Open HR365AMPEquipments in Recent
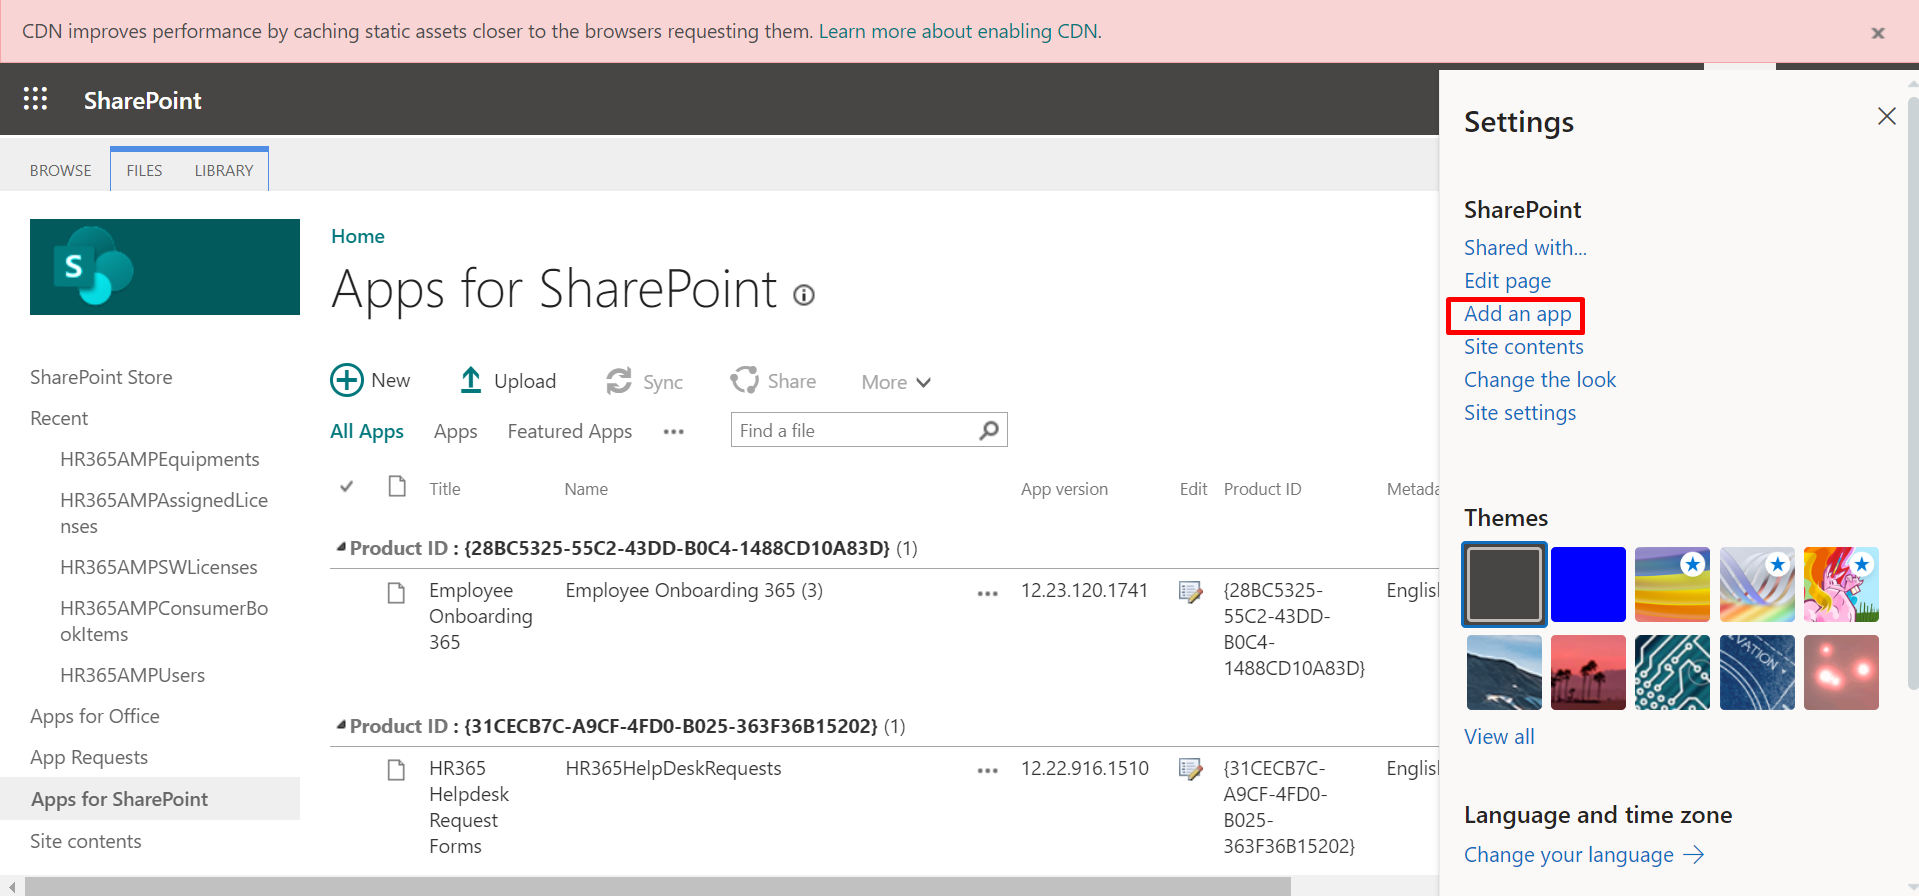This screenshot has width=1919, height=896. click(160, 459)
